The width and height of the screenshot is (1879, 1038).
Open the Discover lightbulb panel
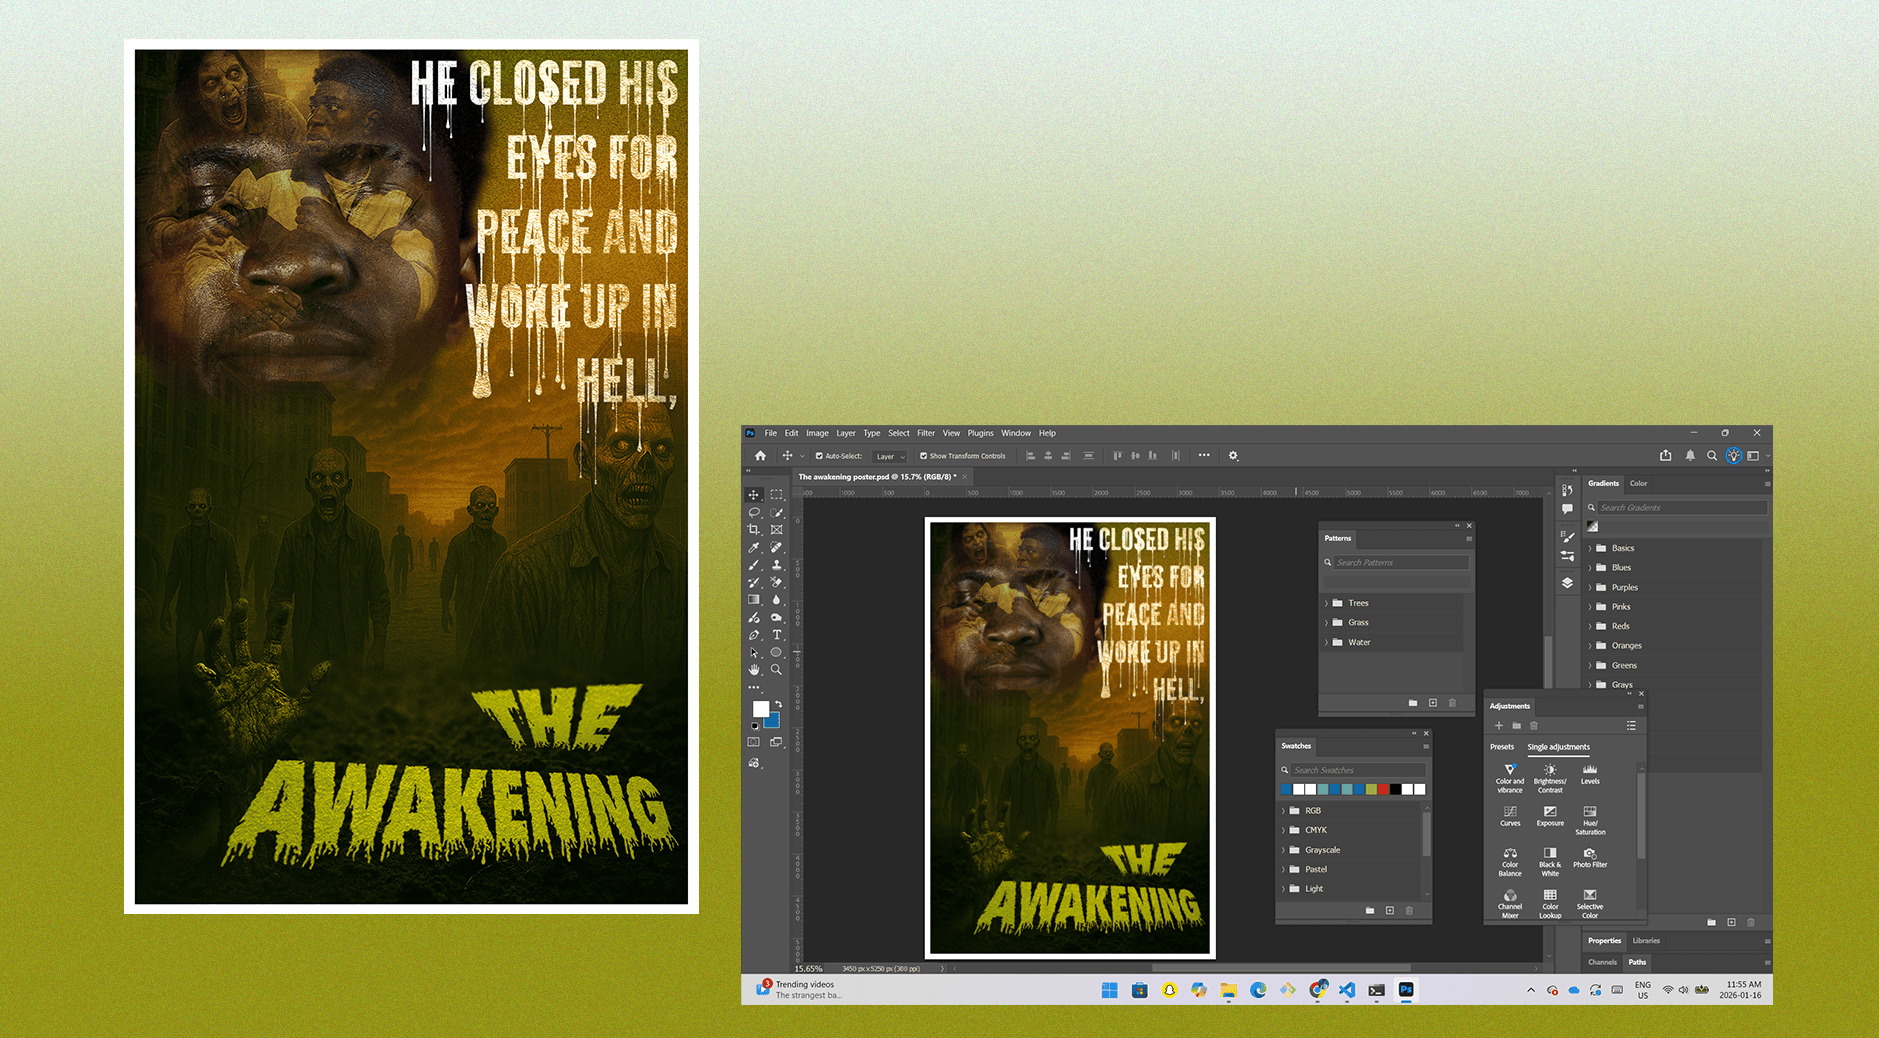click(1734, 456)
